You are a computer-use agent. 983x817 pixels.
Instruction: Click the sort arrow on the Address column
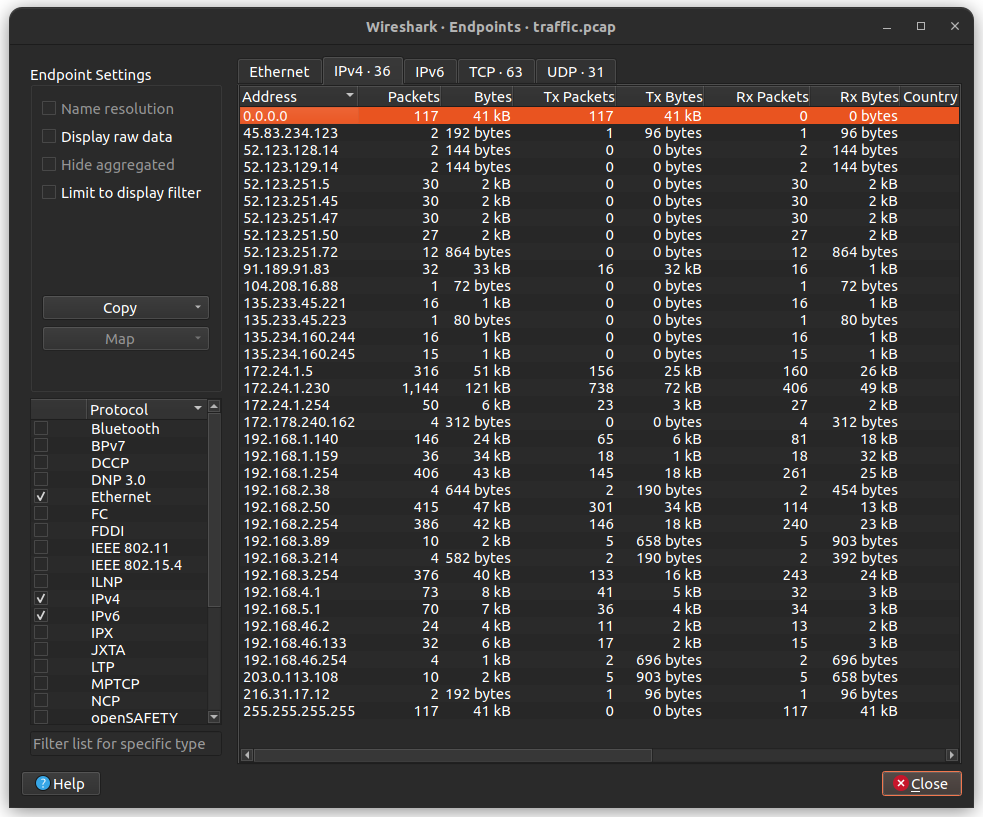click(x=350, y=96)
